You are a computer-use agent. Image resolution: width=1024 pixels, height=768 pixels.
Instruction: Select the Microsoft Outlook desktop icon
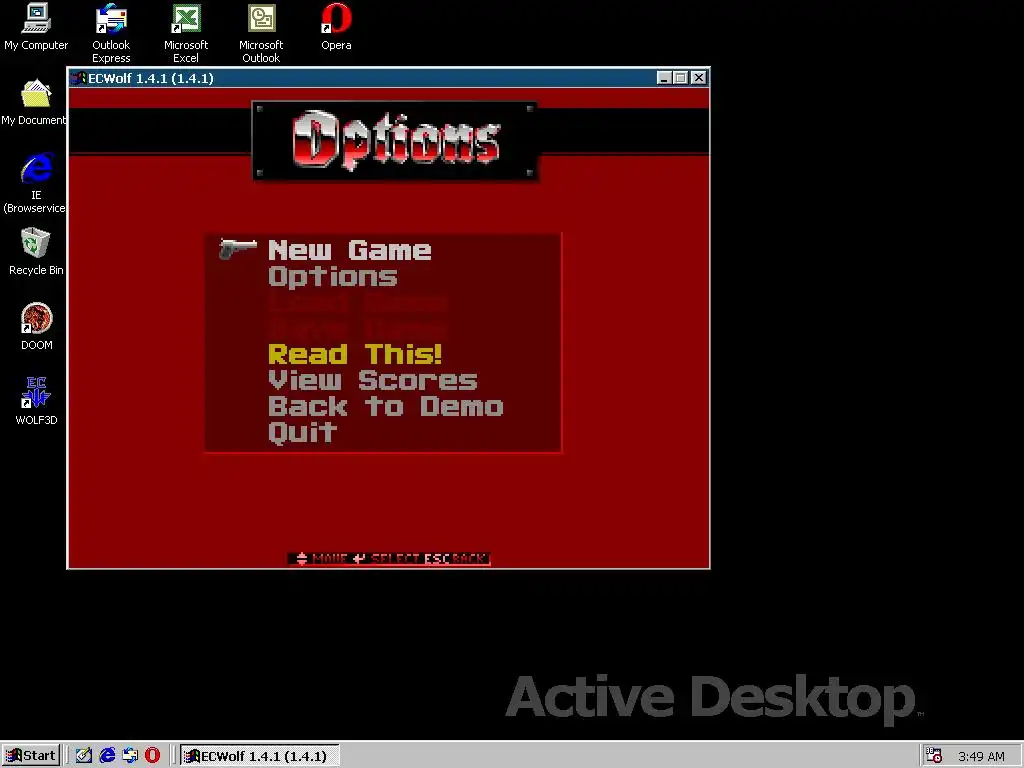[x=261, y=33]
